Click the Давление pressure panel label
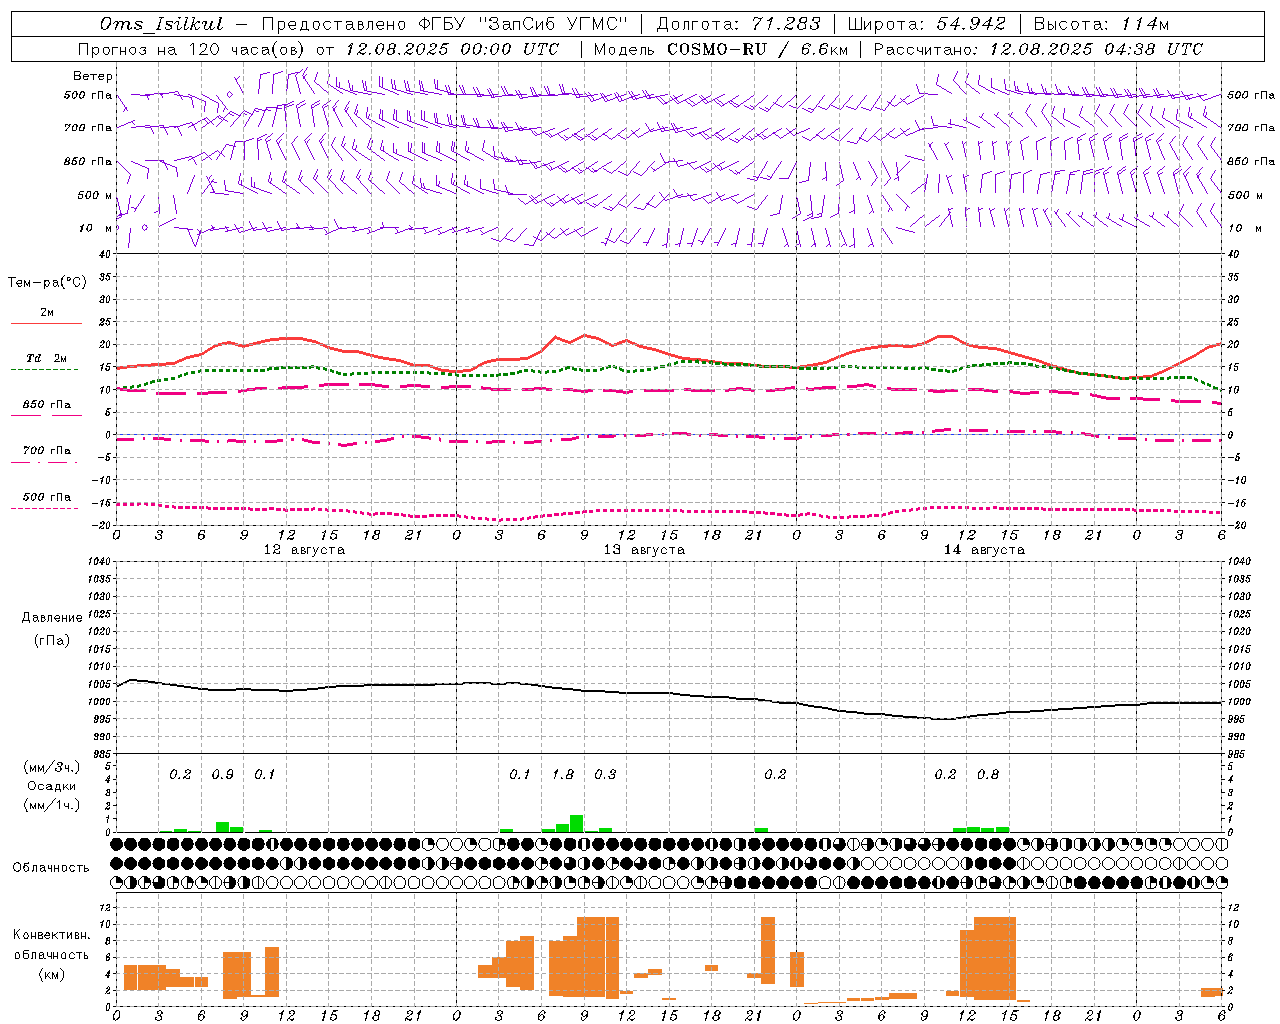The width and height of the screenshot is (1280, 1024). (x=52, y=618)
